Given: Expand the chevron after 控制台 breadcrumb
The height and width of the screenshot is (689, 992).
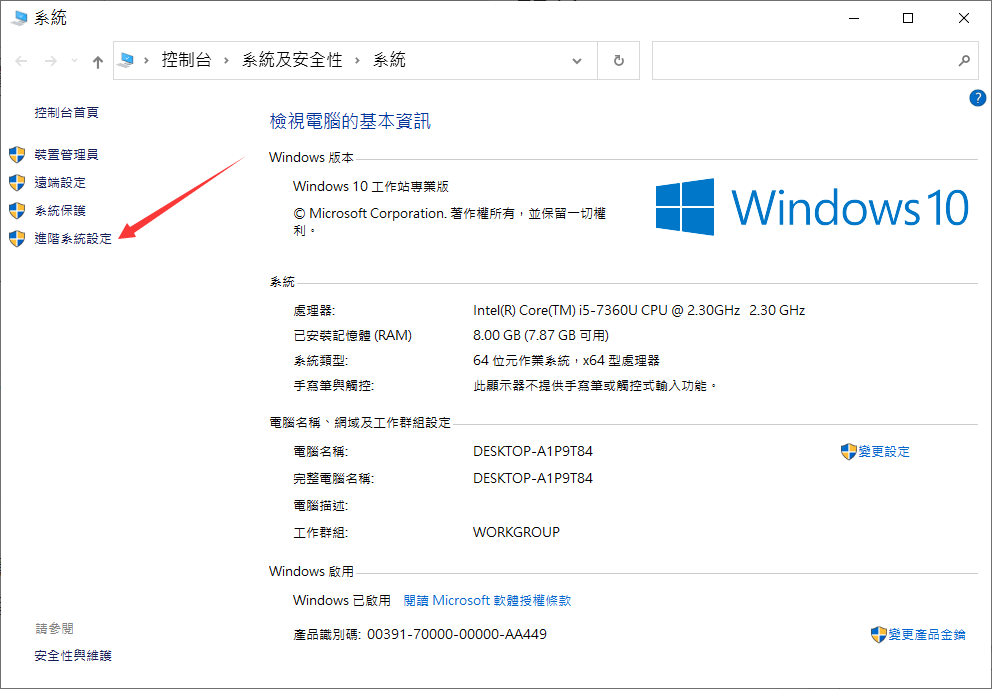Looking at the screenshot, I should pos(226,60).
